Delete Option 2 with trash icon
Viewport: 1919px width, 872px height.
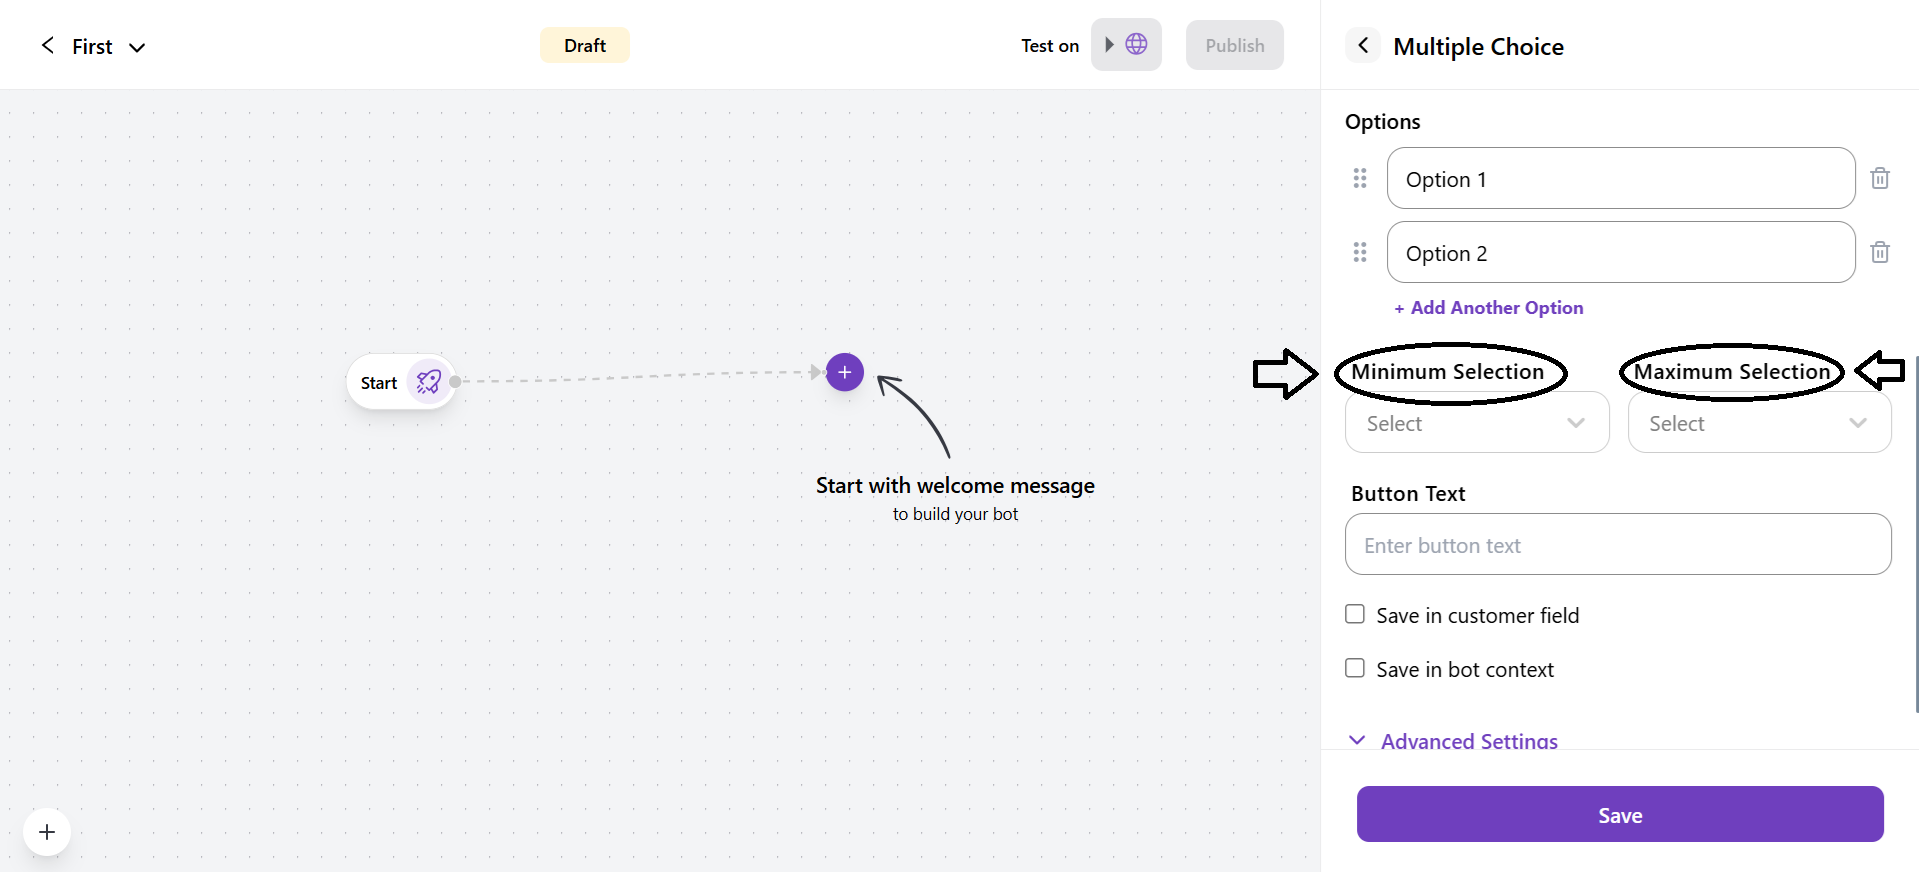coord(1879,252)
